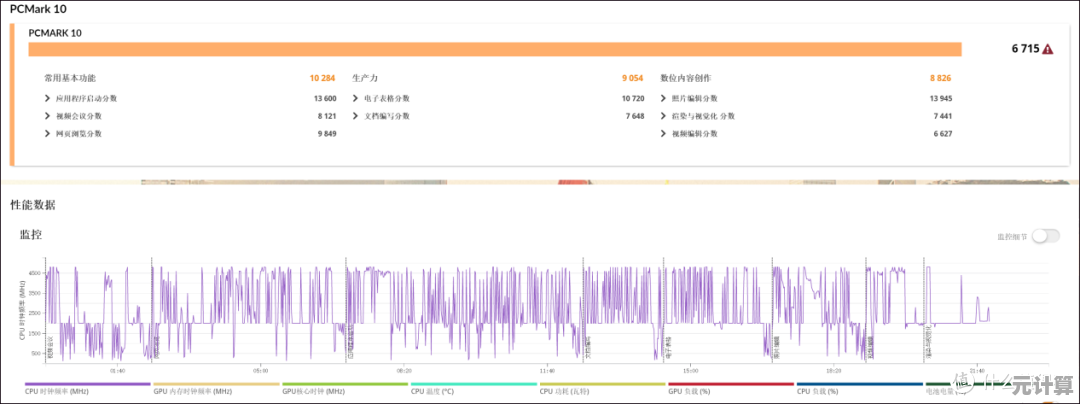Click the red warning triangle beside 6 715
The image size is (1080, 404).
point(1047,49)
